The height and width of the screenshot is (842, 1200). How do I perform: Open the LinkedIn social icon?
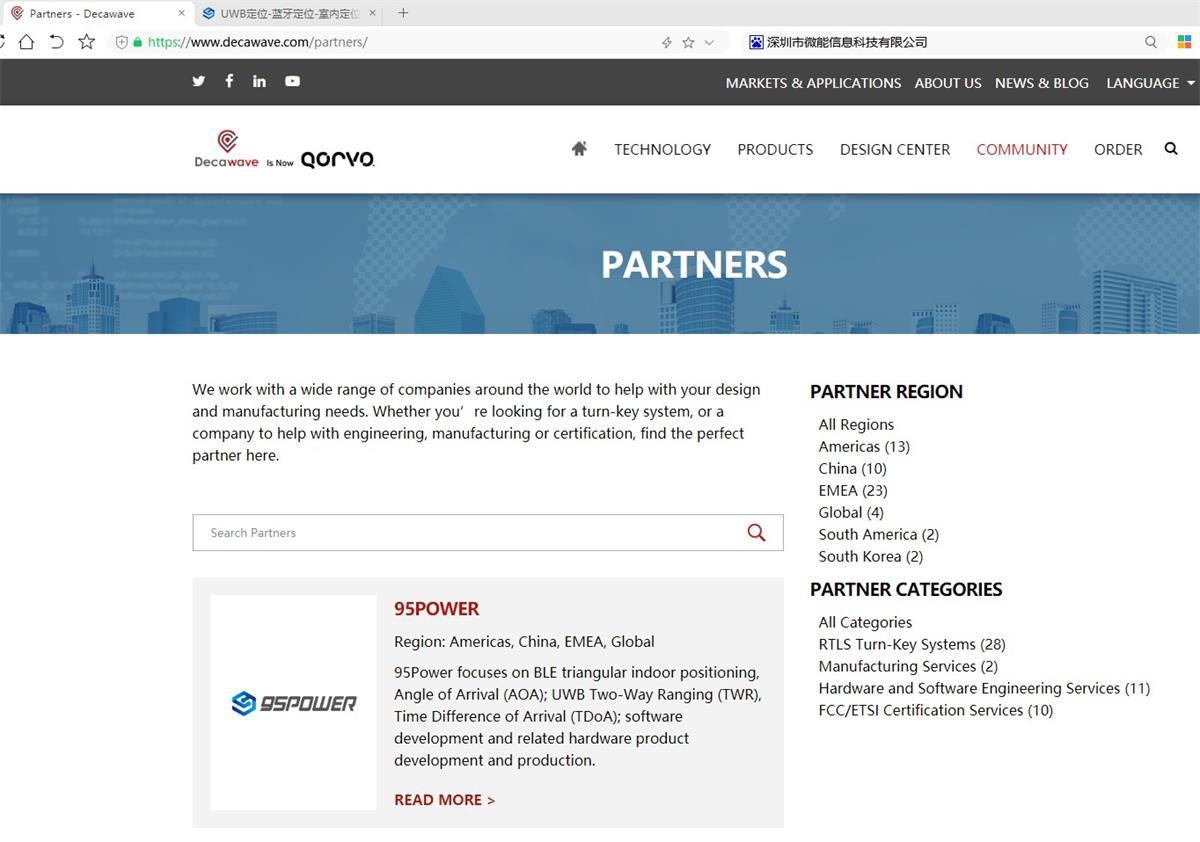pyautogui.click(x=259, y=81)
